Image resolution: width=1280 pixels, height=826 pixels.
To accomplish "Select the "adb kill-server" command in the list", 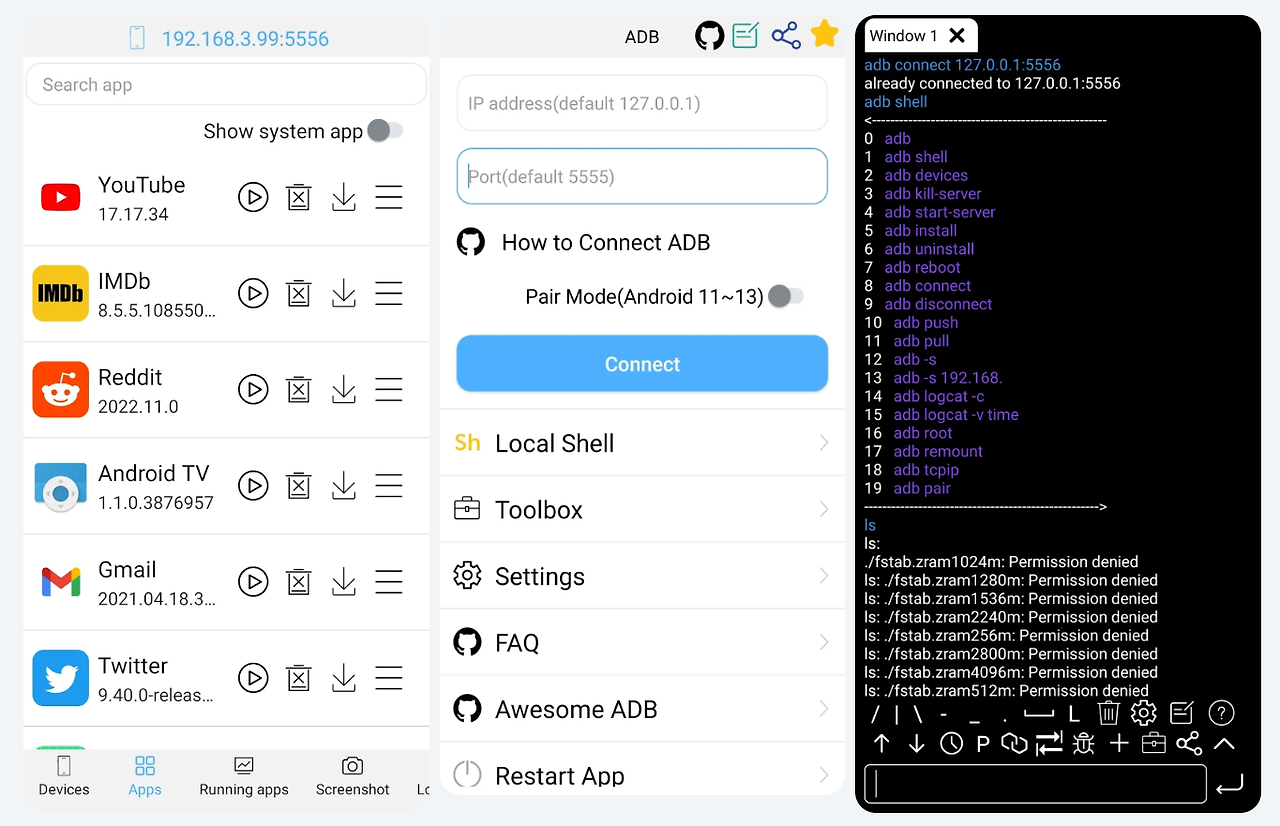I will pyautogui.click(x=933, y=194).
